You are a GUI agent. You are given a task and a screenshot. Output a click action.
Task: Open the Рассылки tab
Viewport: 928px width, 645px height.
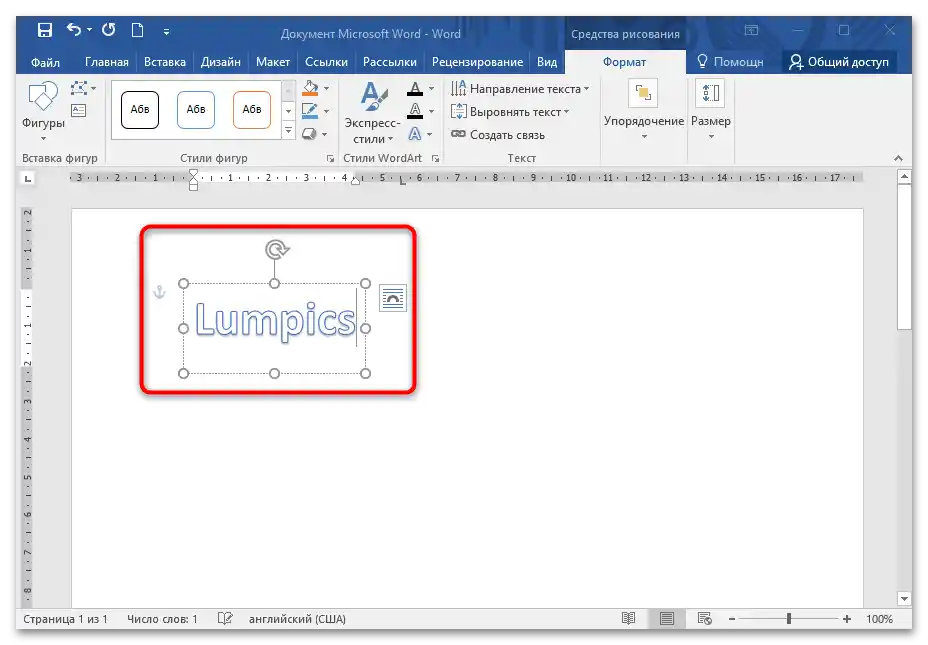coord(389,62)
